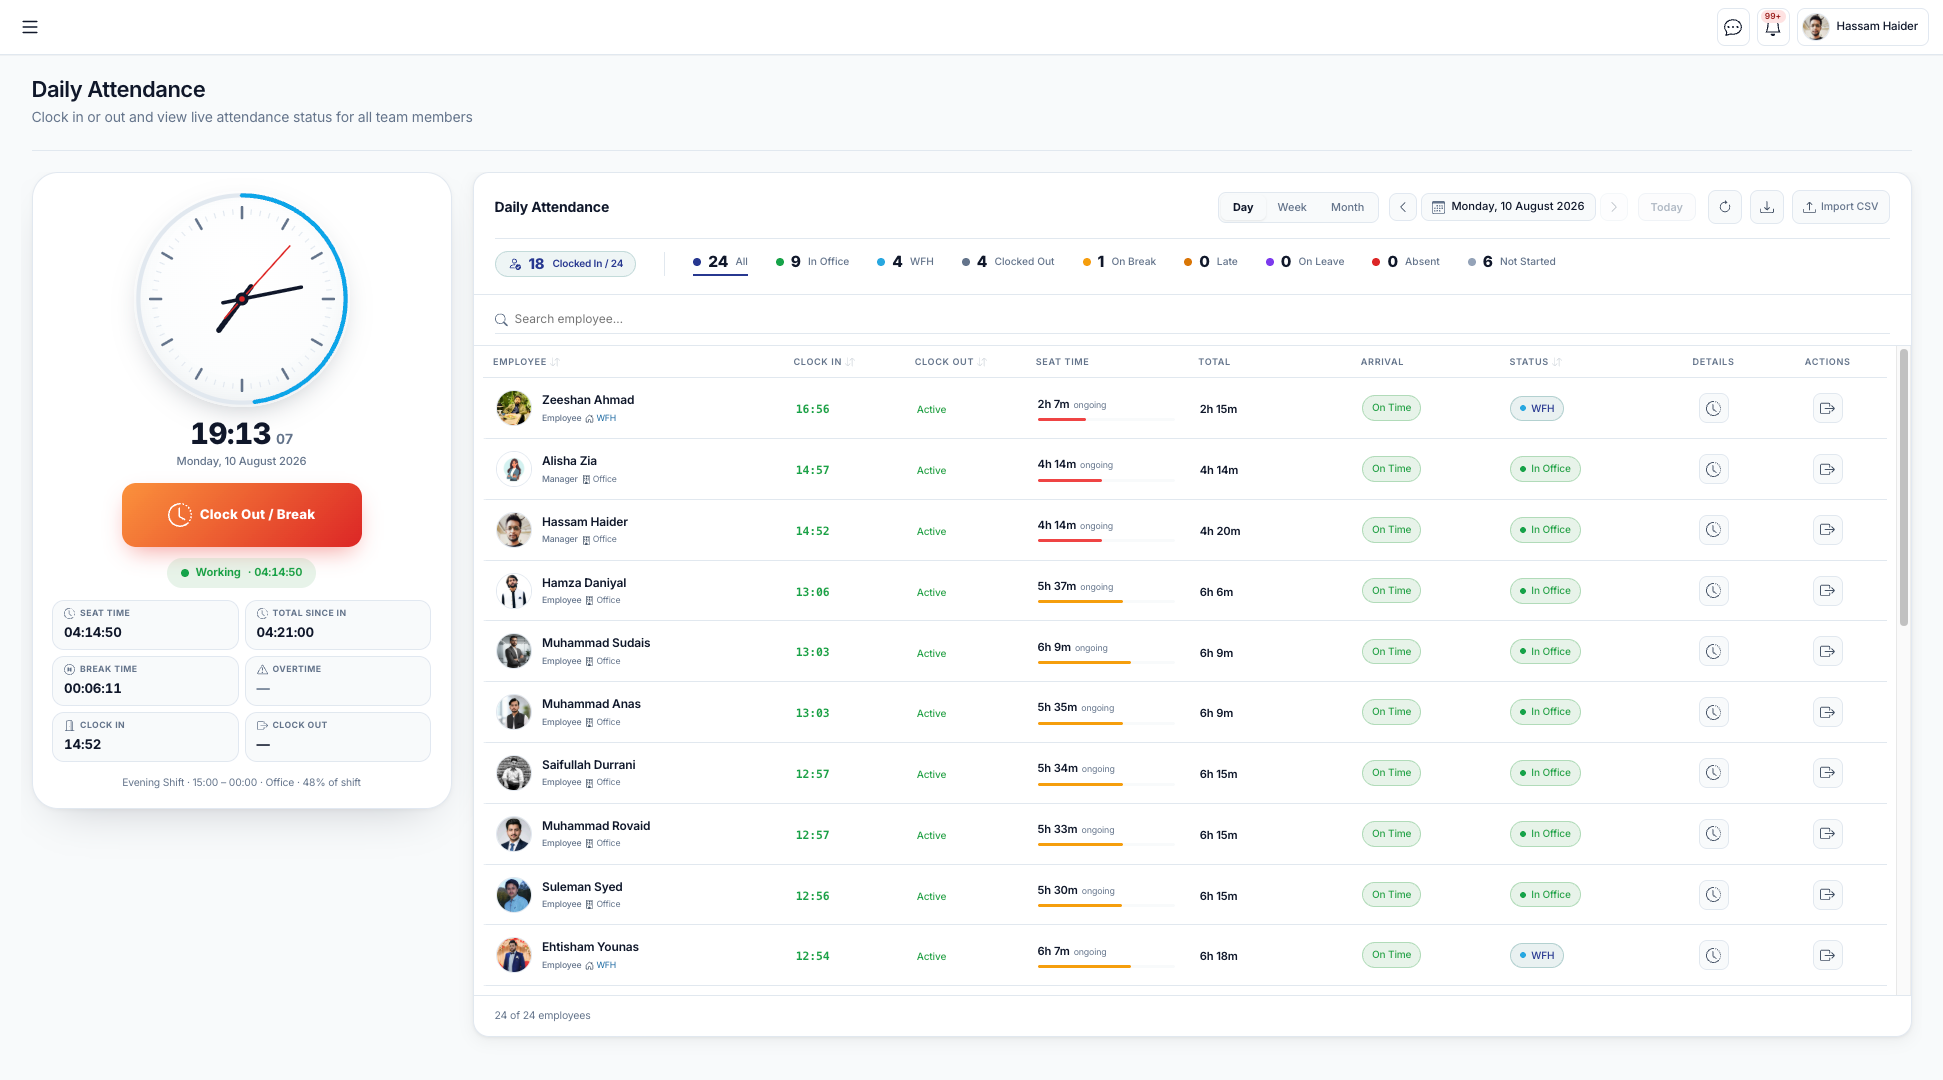This screenshot has height=1080, width=1943.
Task: View details clock icon for Hassam Haider row
Action: [x=1714, y=530]
